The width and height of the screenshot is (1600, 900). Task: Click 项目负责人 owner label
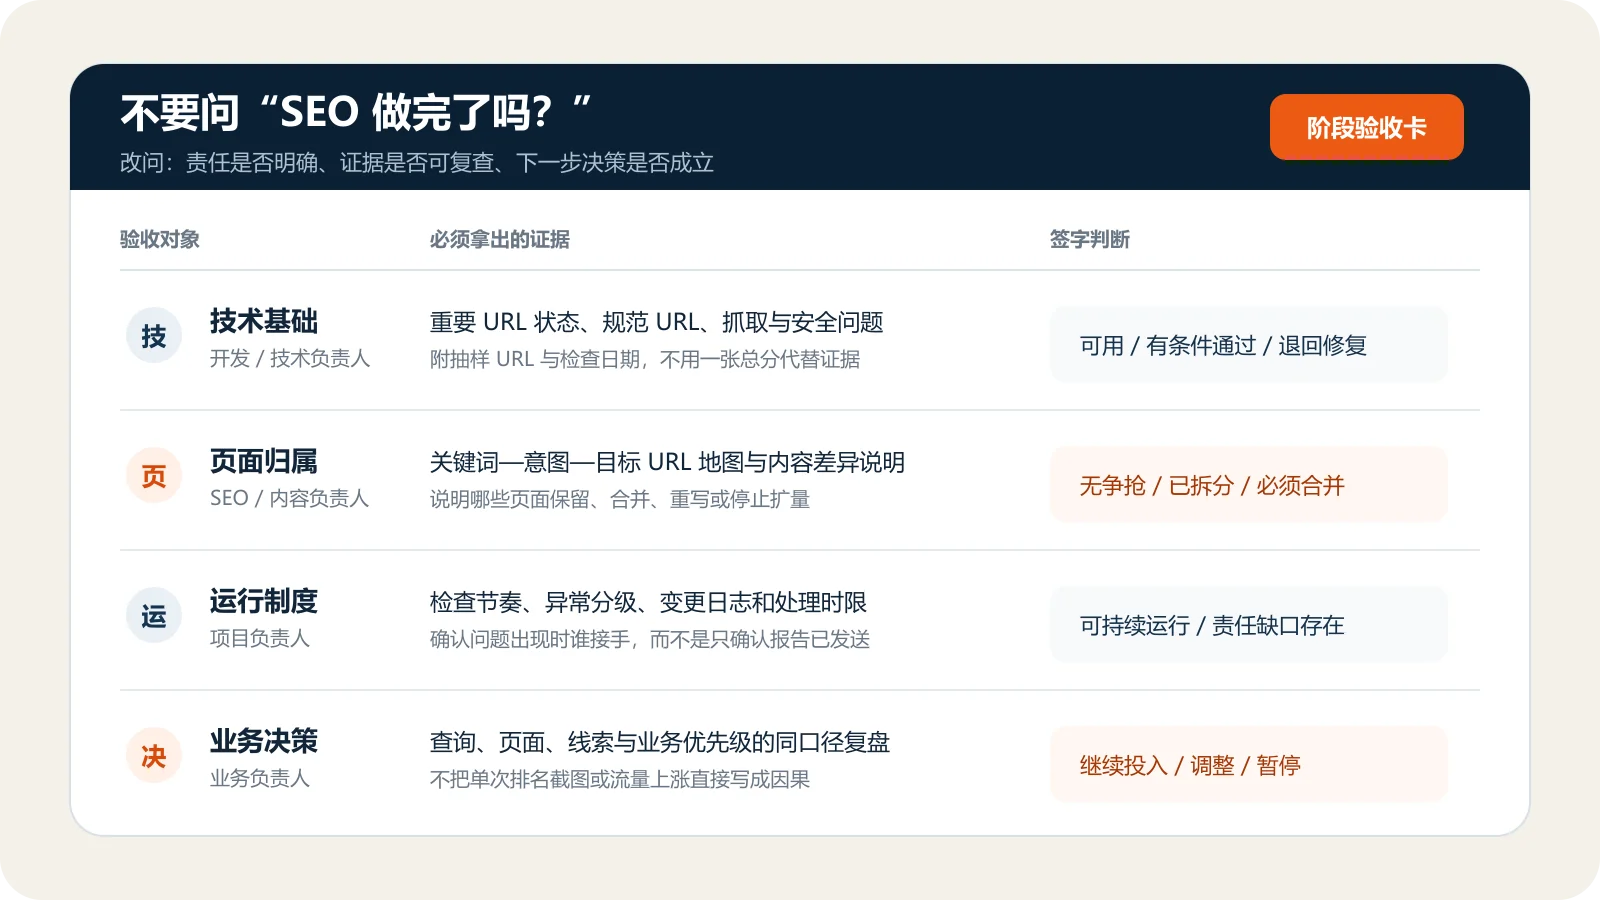coord(260,638)
